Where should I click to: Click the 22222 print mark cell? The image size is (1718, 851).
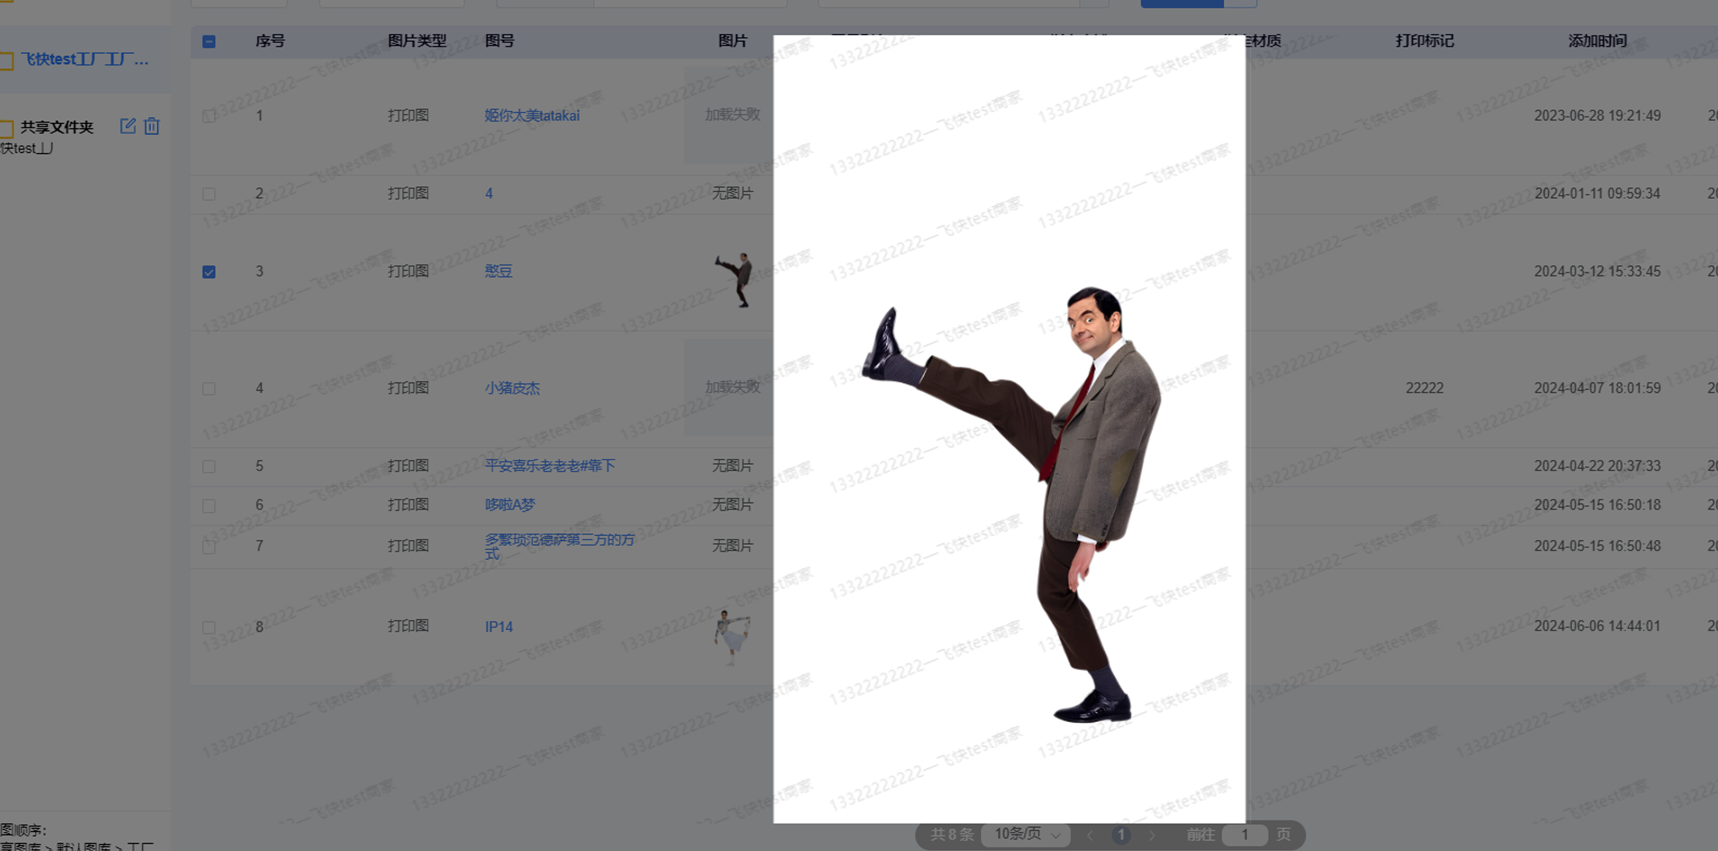[1425, 388]
